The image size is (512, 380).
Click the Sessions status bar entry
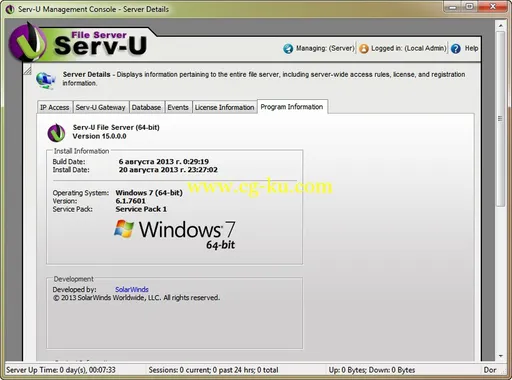213,370
